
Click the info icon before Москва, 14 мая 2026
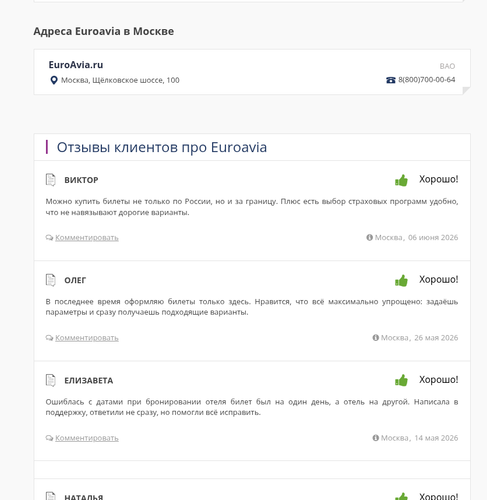point(376,438)
